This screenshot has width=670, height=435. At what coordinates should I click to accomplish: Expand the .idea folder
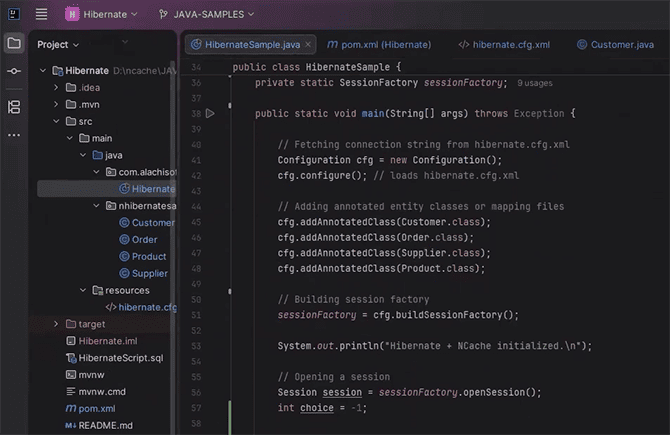click(56, 87)
